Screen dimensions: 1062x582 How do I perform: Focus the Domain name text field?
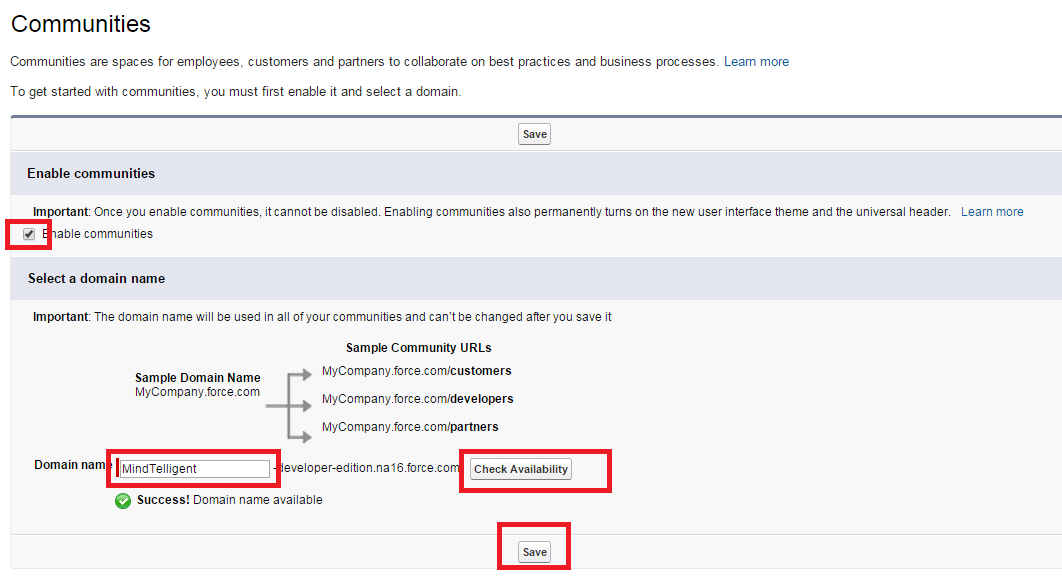194,469
